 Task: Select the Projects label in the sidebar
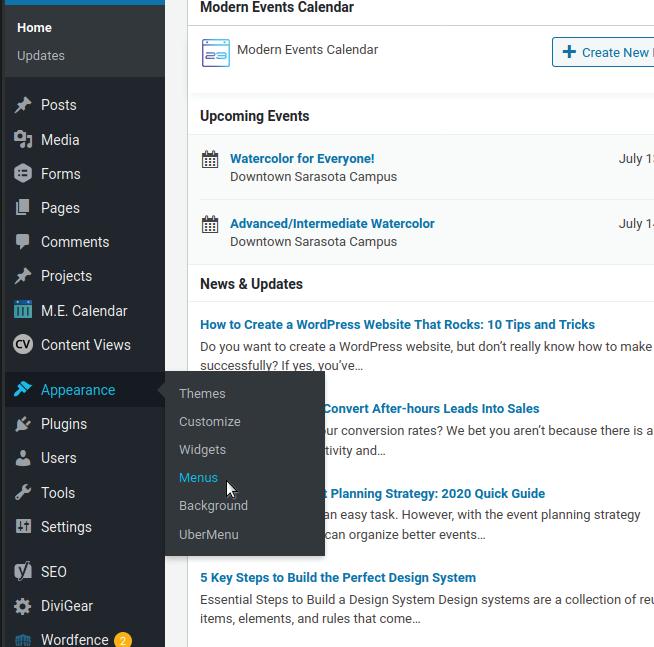click(x=66, y=276)
